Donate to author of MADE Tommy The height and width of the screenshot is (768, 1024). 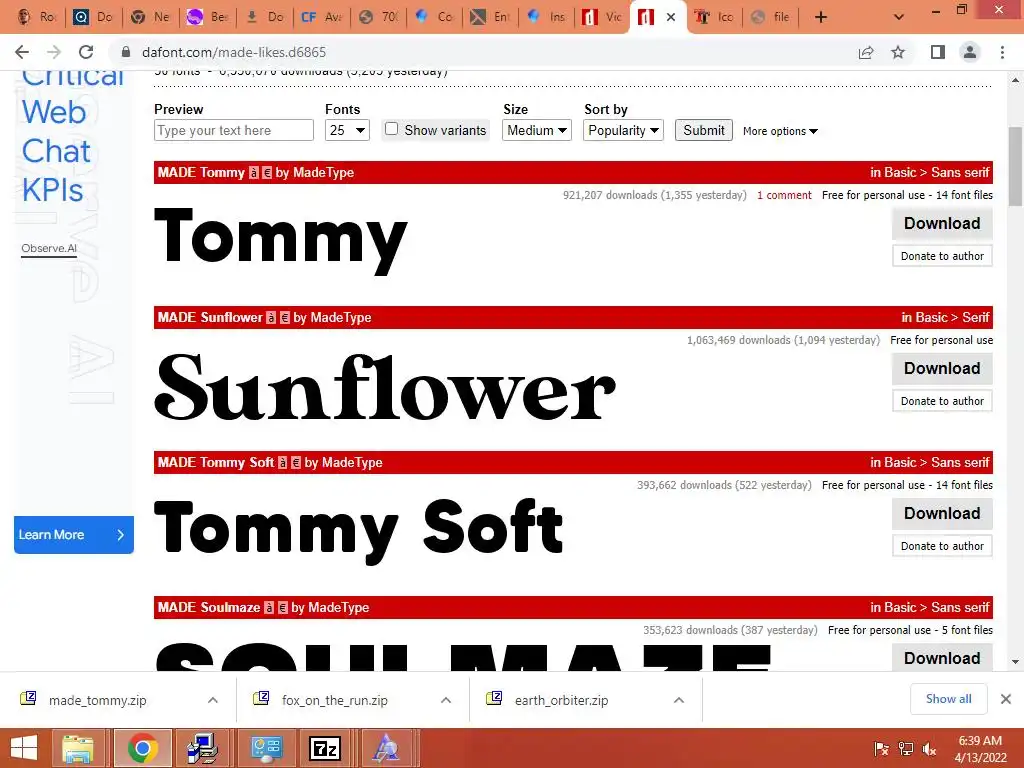pos(942,256)
